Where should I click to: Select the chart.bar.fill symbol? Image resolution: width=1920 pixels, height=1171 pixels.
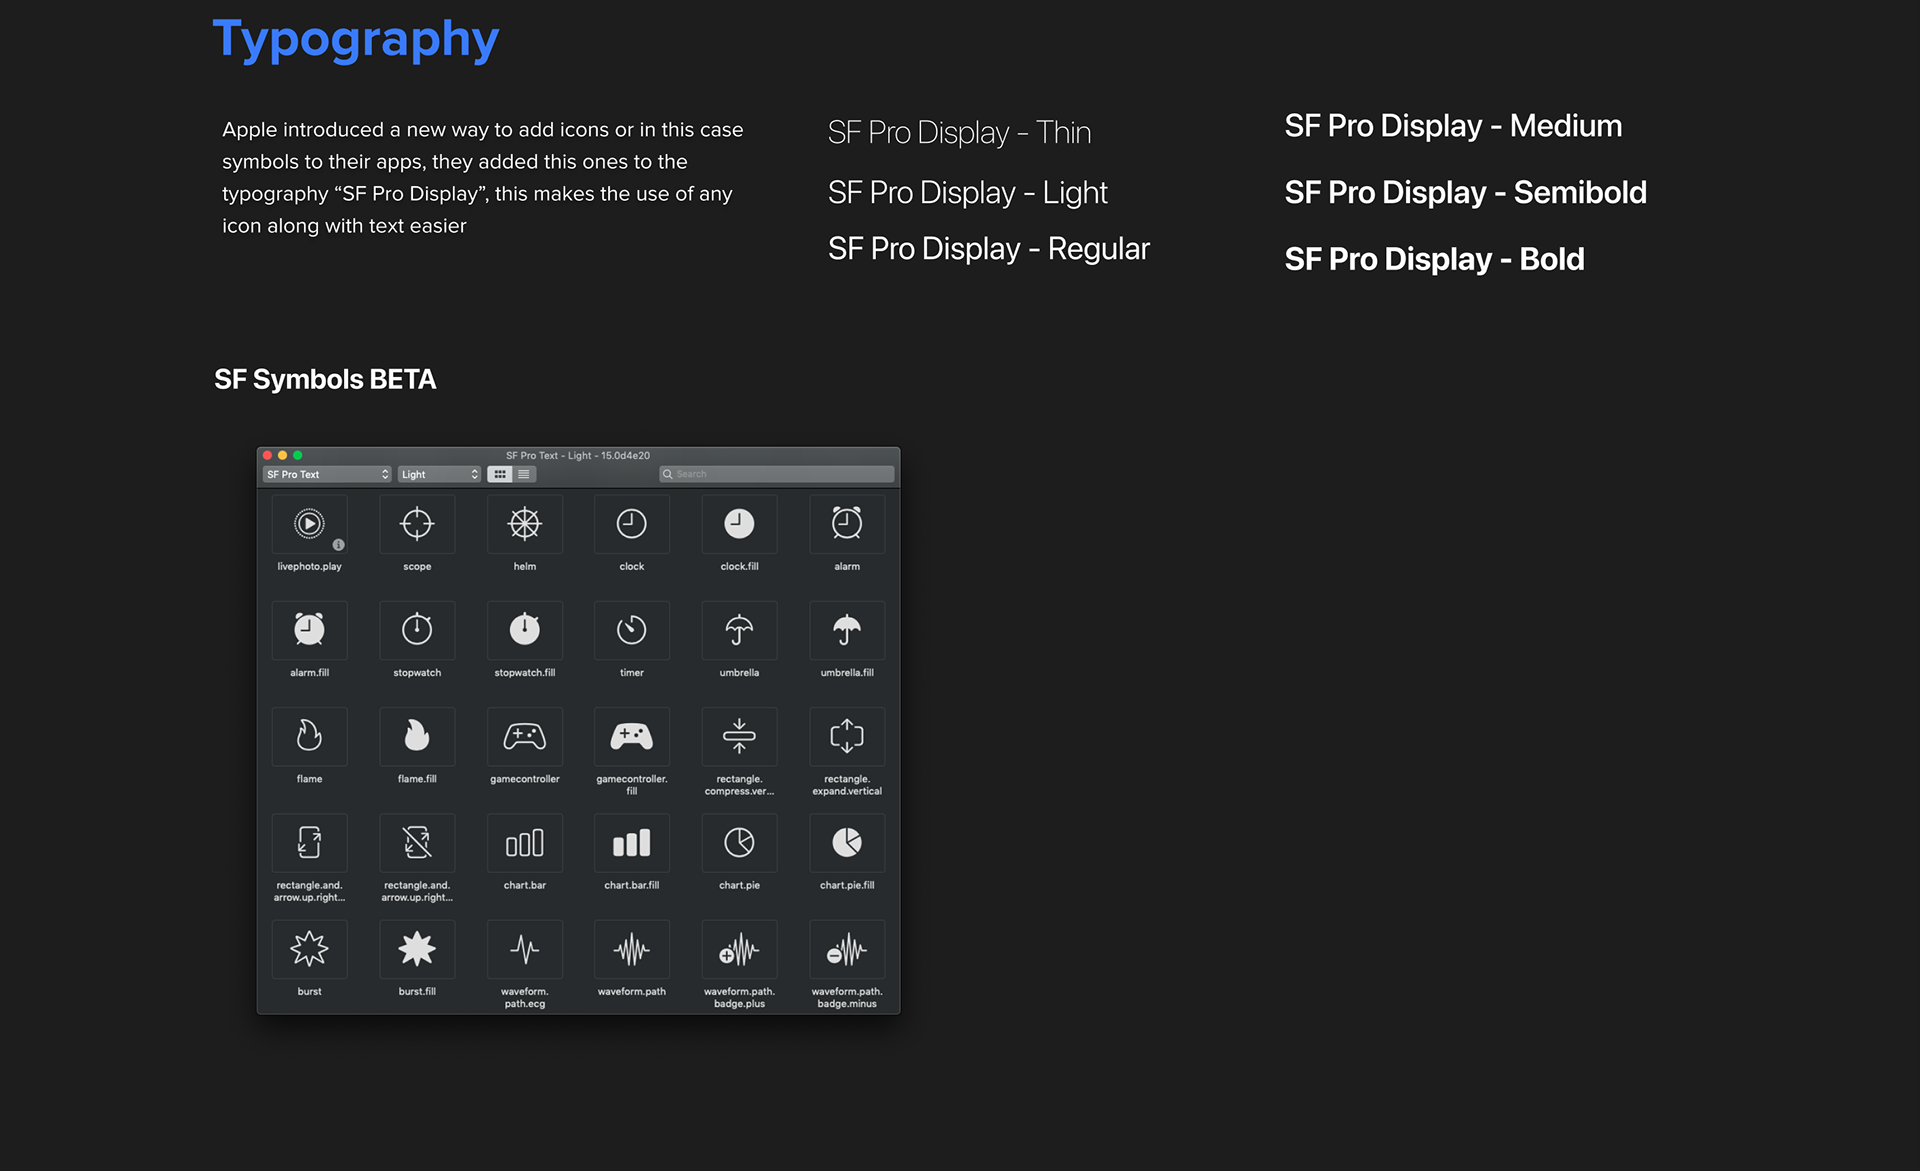click(631, 843)
